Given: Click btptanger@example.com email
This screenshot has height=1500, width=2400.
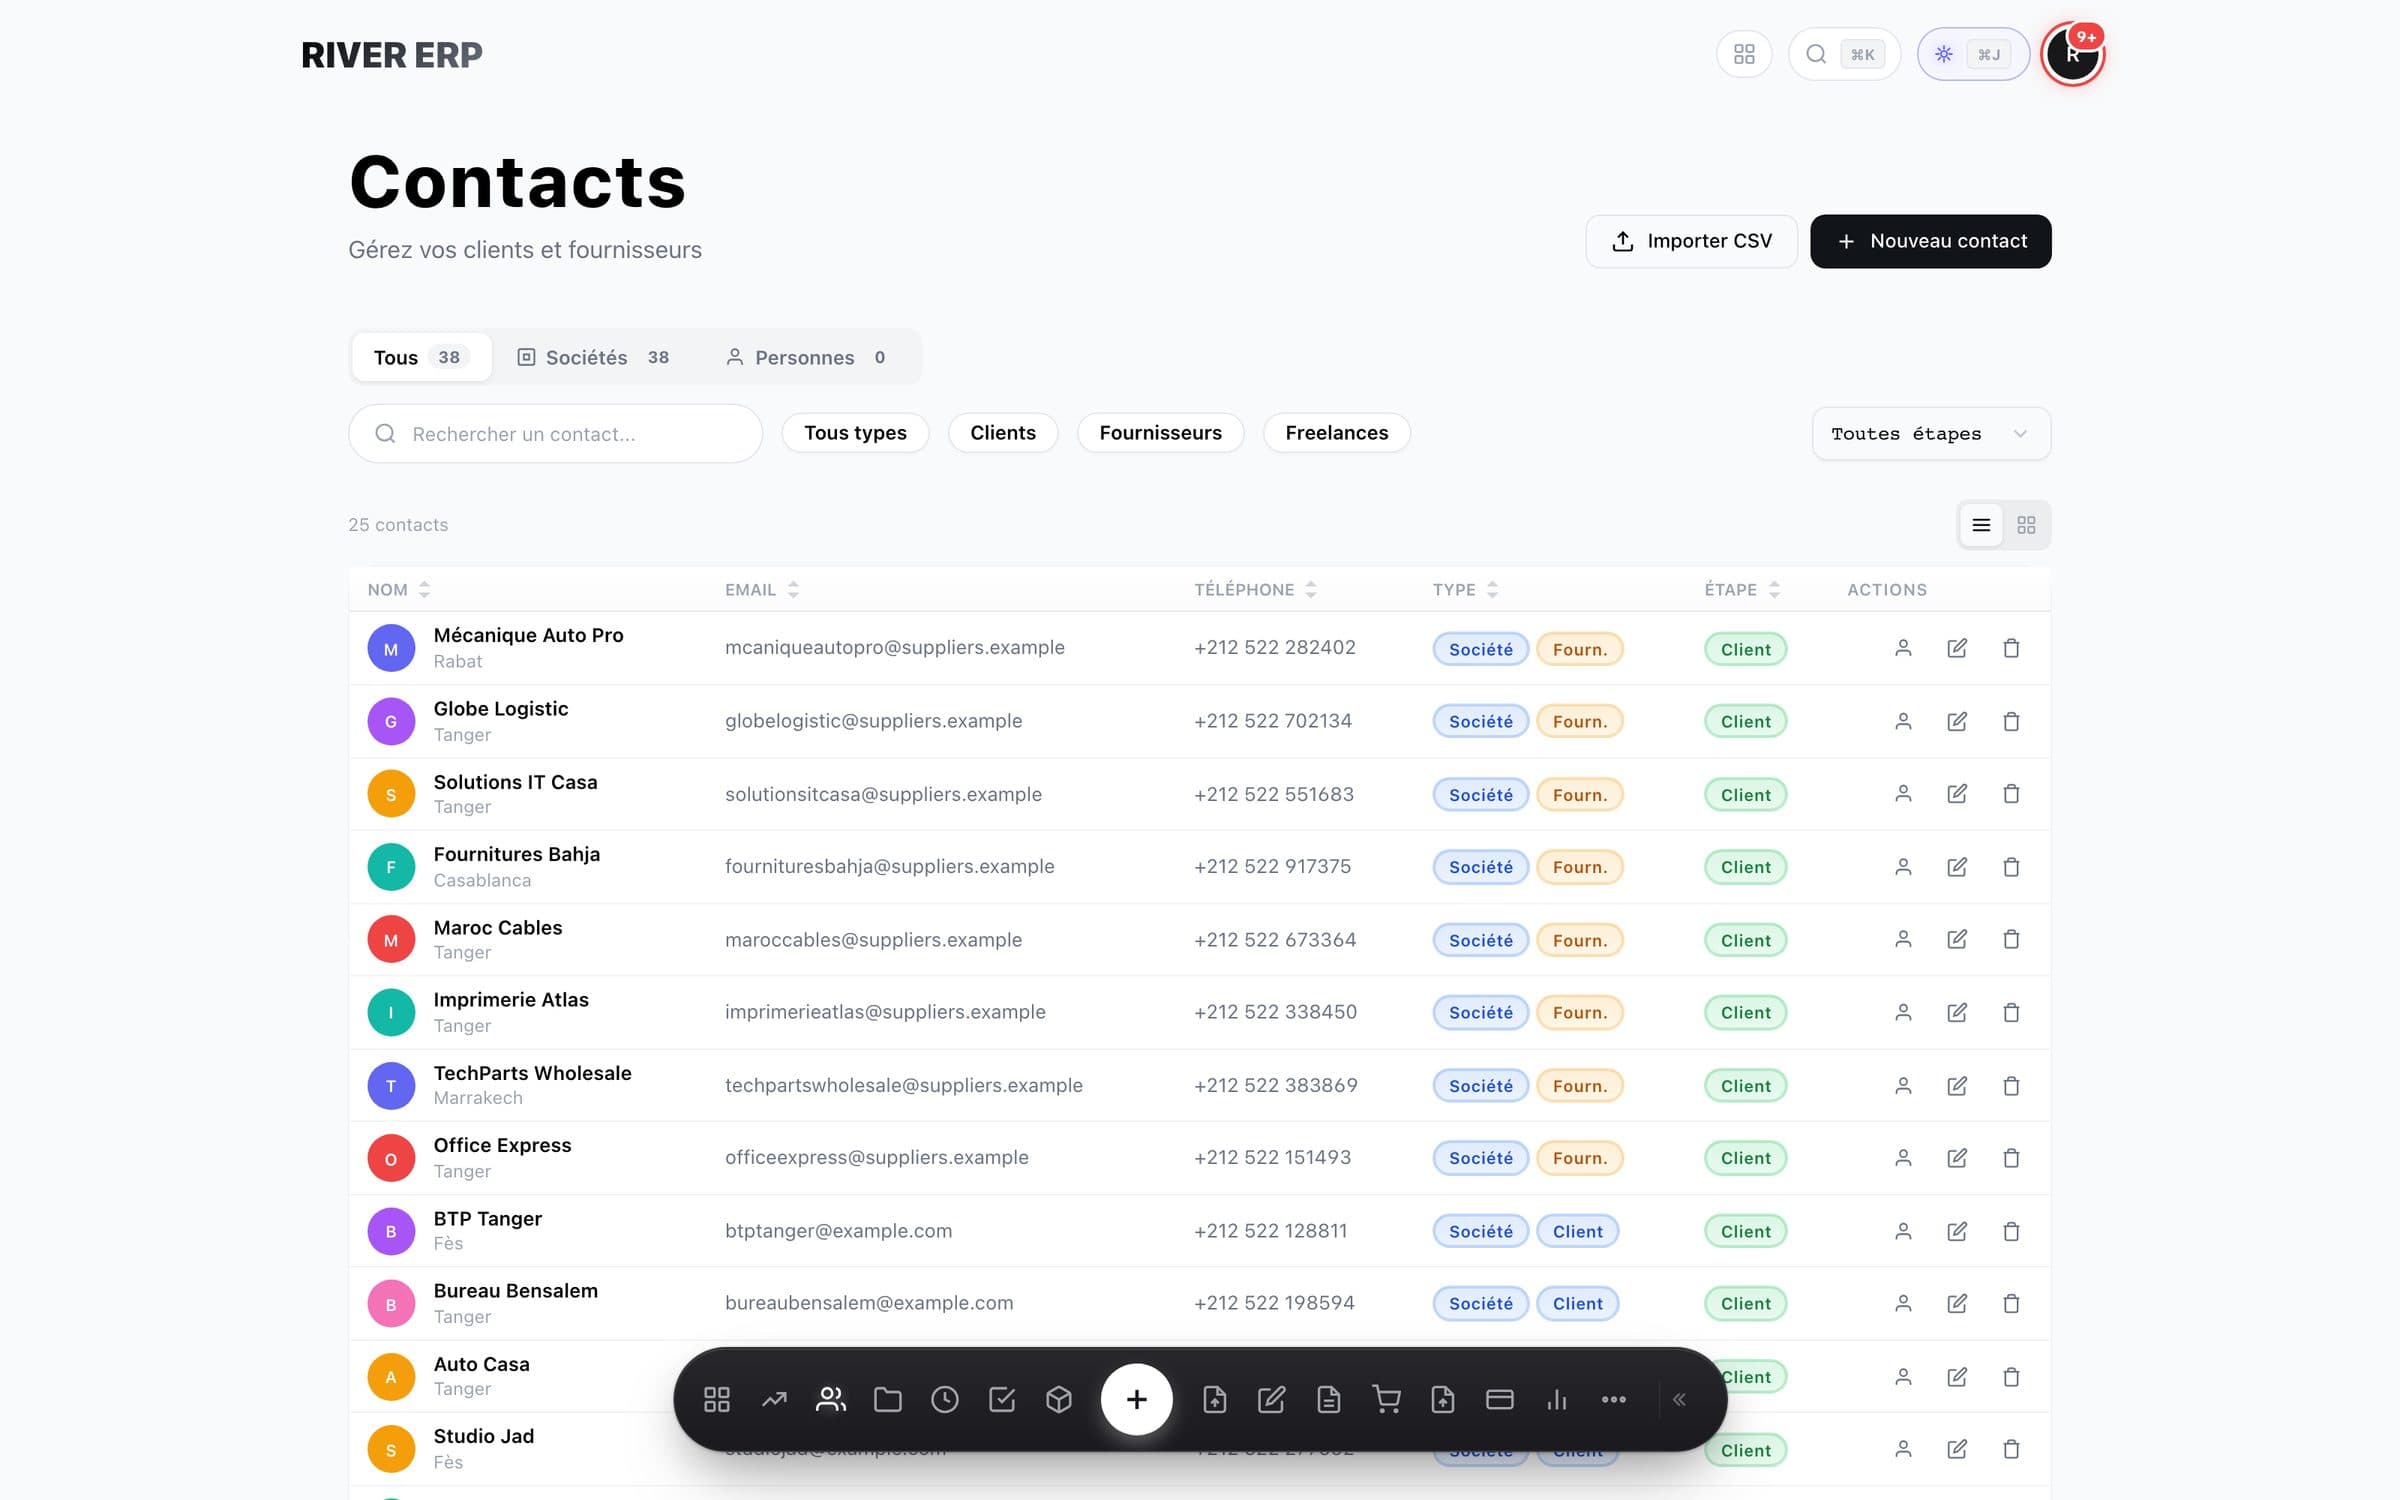Looking at the screenshot, I should click(838, 1231).
